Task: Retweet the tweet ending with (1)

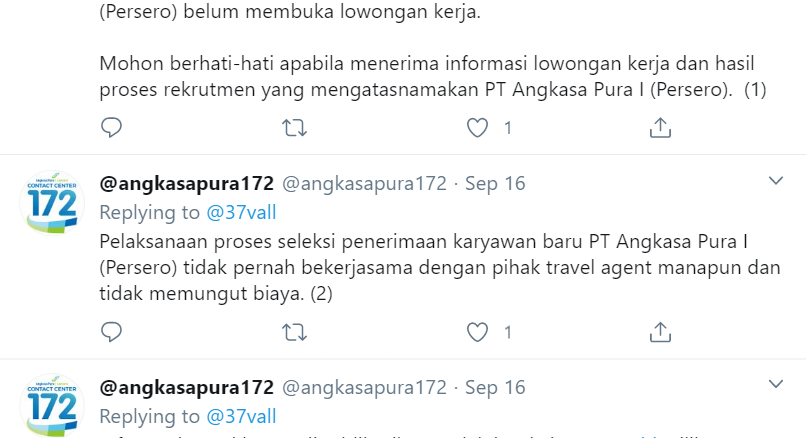Action: [x=294, y=128]
